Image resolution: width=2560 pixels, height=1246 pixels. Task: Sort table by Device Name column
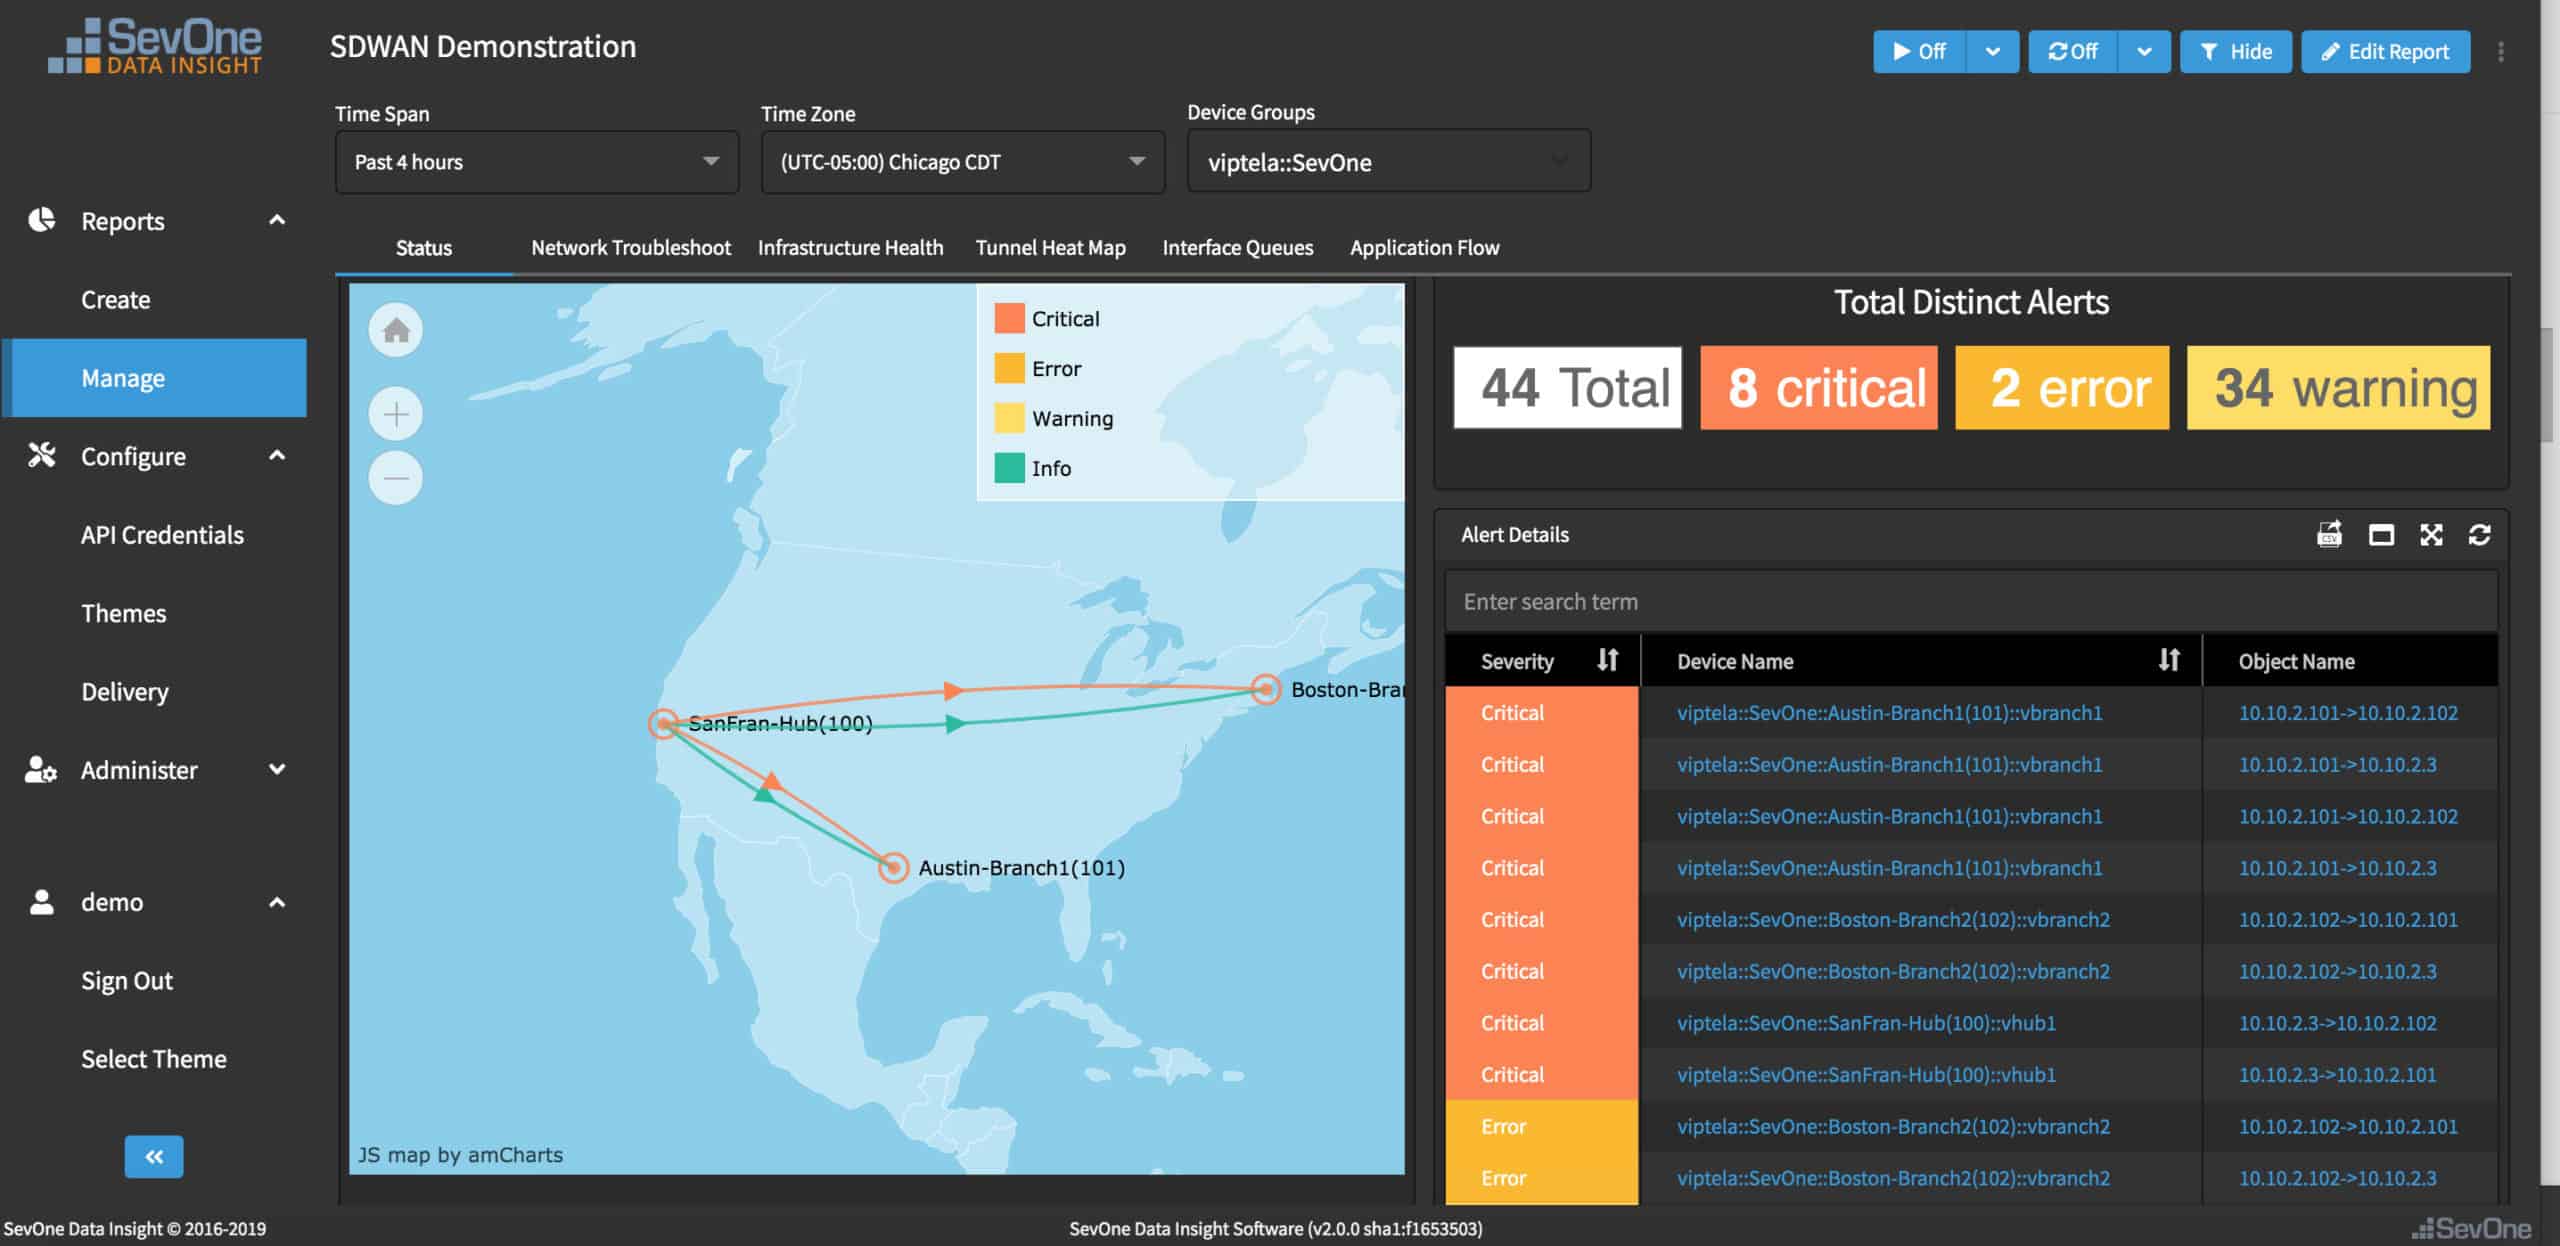pos(2168,660)
